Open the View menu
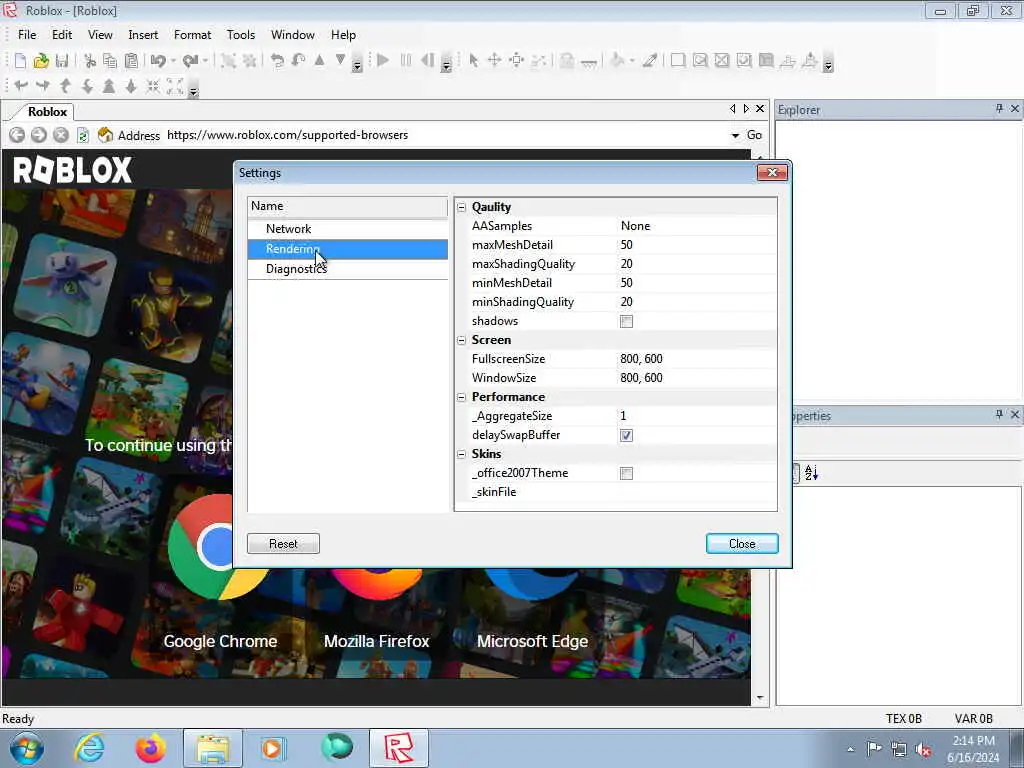 (x=100, y=35)
